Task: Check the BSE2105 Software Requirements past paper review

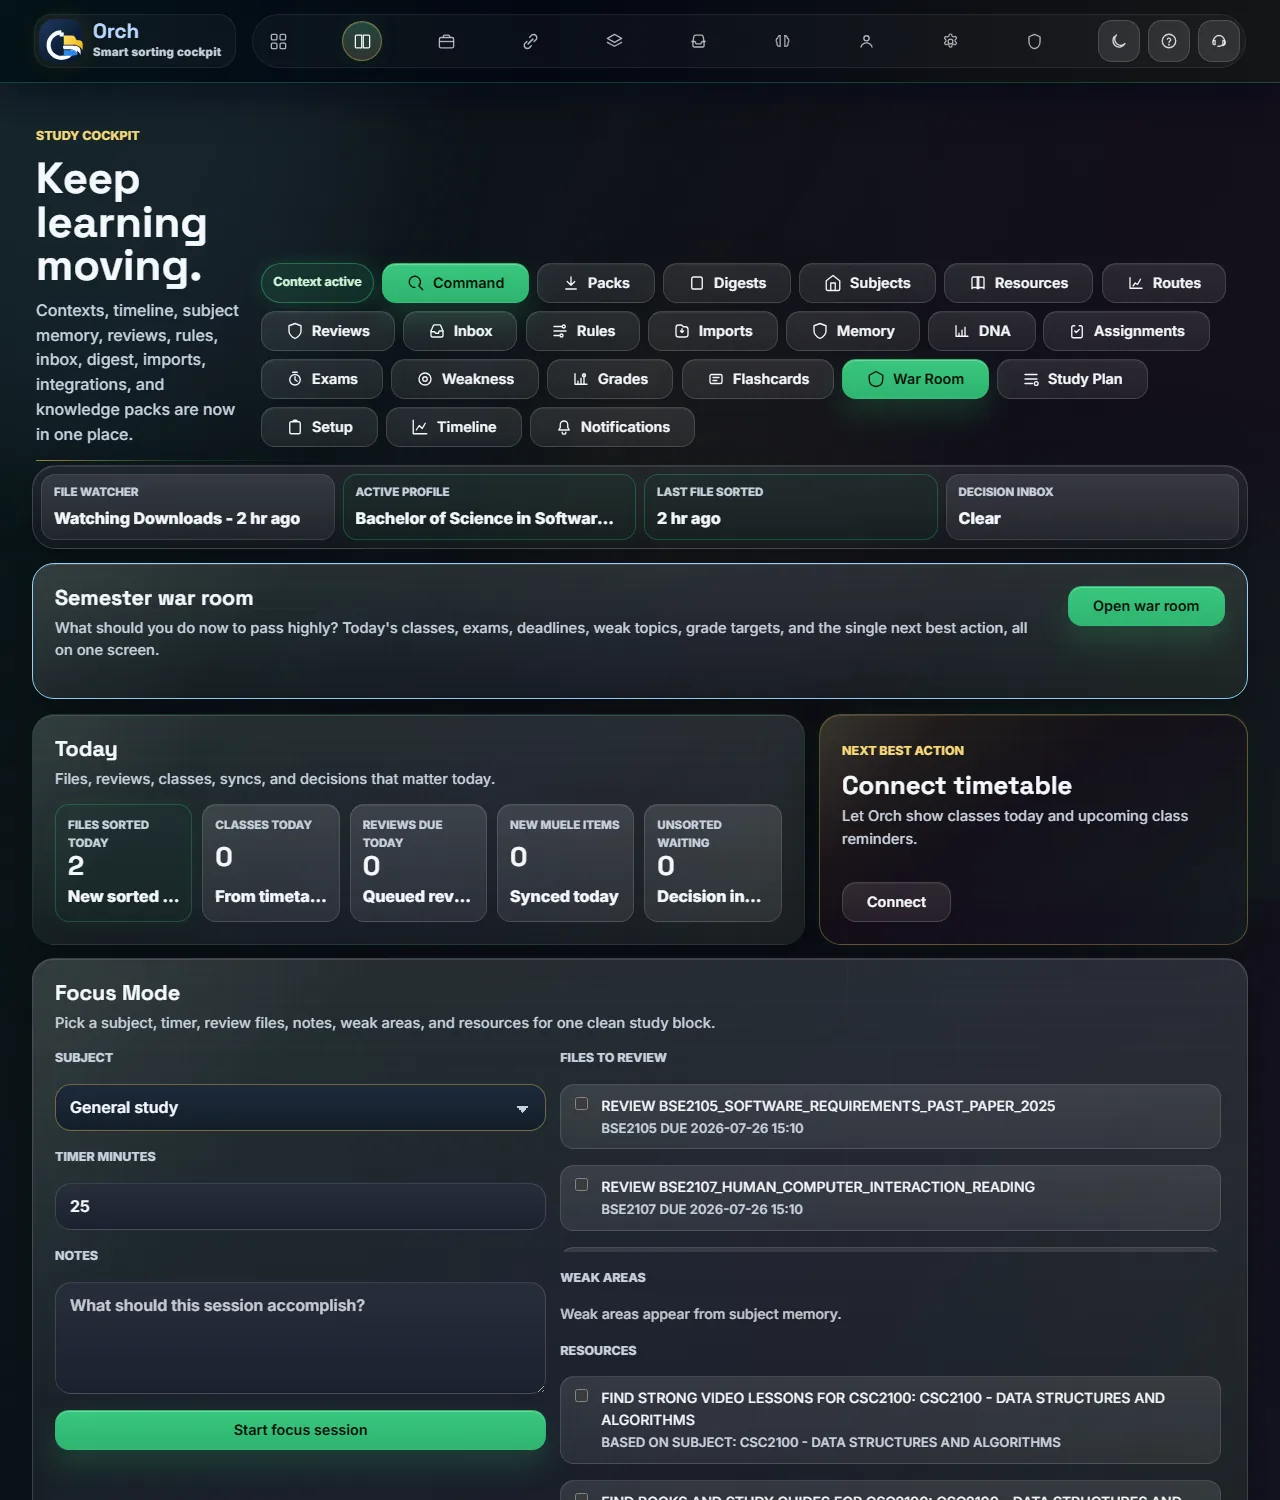Action: point(581,1104)
